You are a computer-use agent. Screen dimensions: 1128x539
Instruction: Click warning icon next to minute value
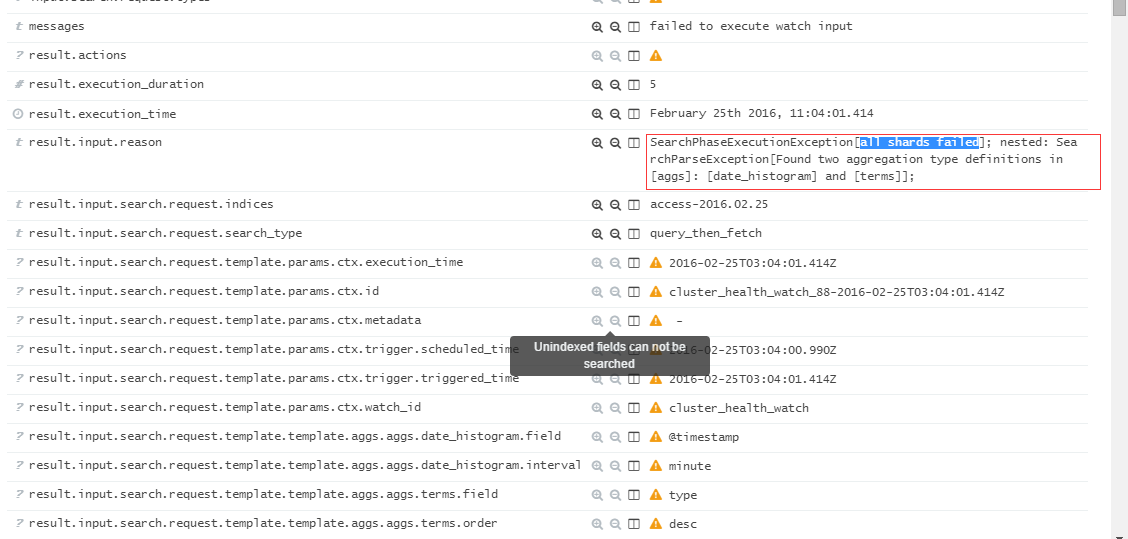click(655, 466)
